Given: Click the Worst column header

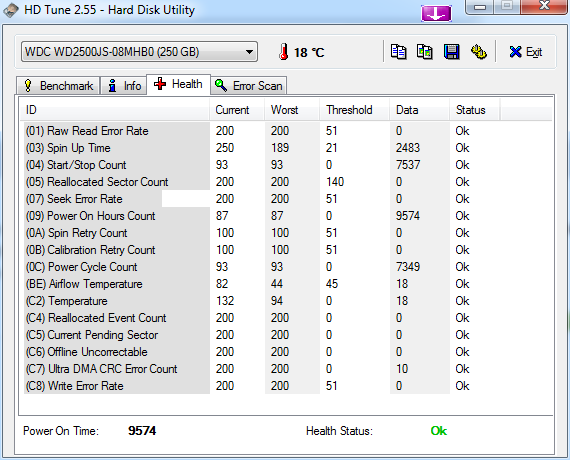Looking at the screenshot, I should coord(292,110).
